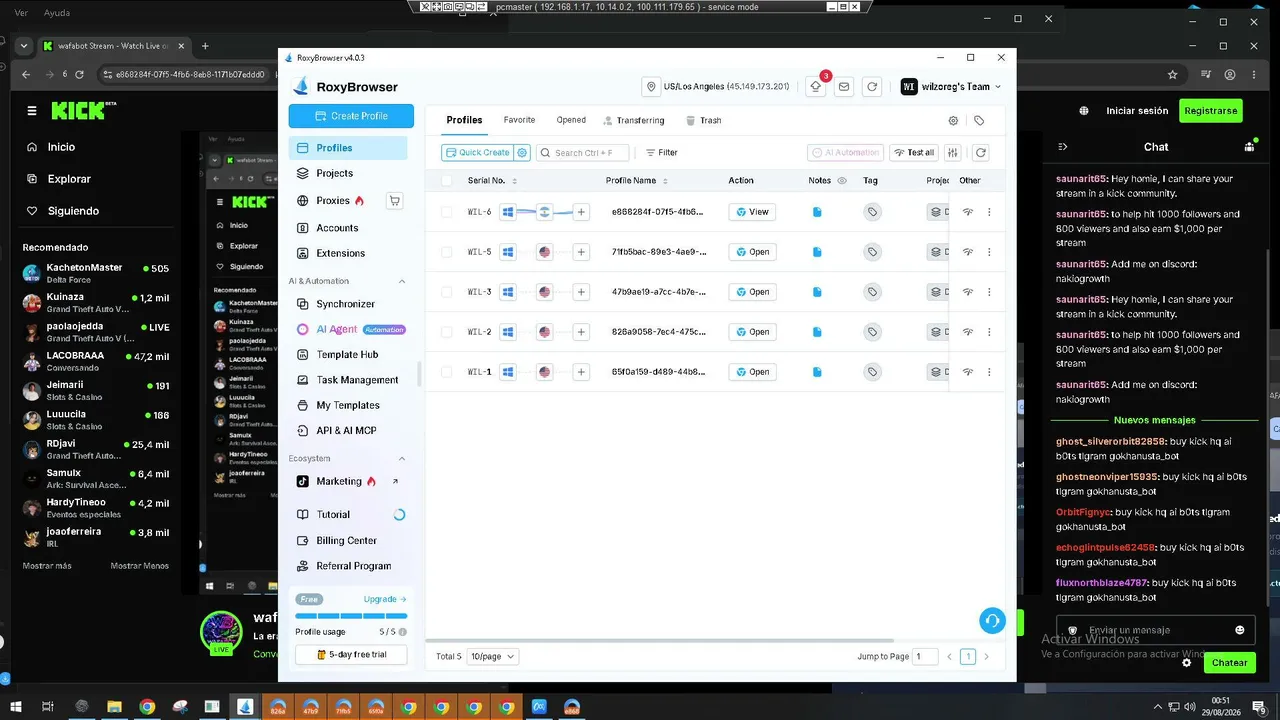The image size is (1280, 720).
Task: Switch to the Trash tab
Action: click(704, 120)
